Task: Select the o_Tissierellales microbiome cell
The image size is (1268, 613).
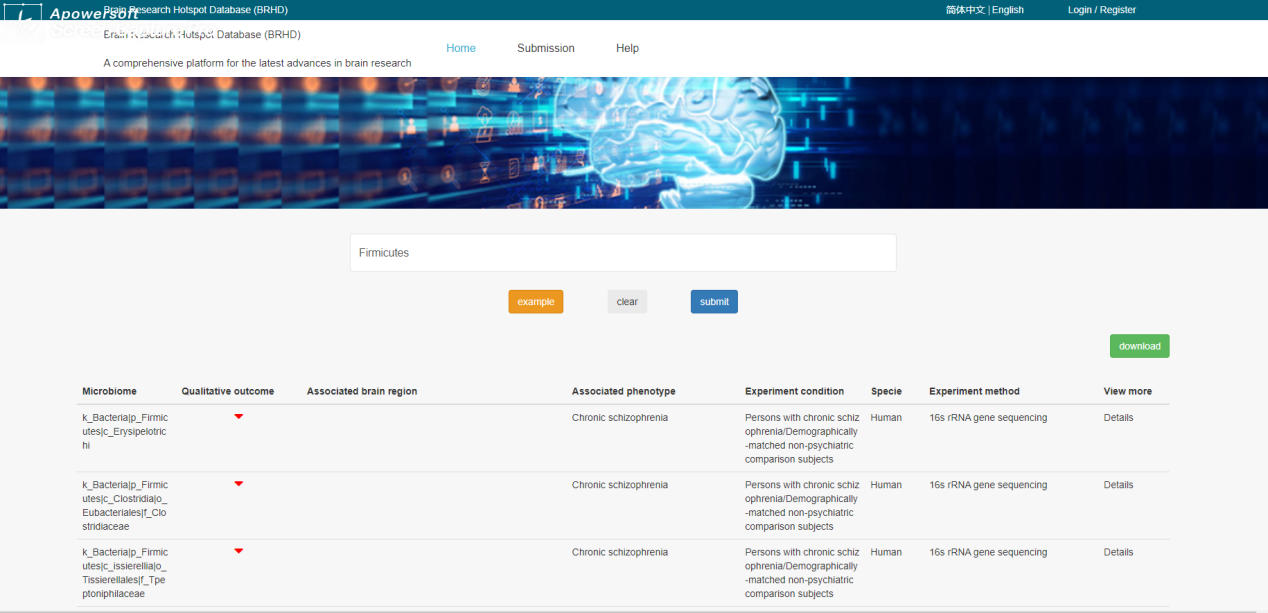Action: coord(125,573)
